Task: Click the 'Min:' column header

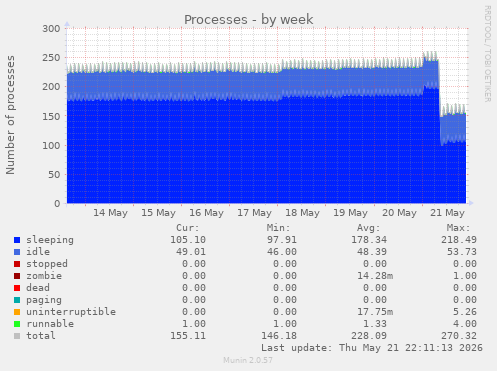Action: point(278,228)
